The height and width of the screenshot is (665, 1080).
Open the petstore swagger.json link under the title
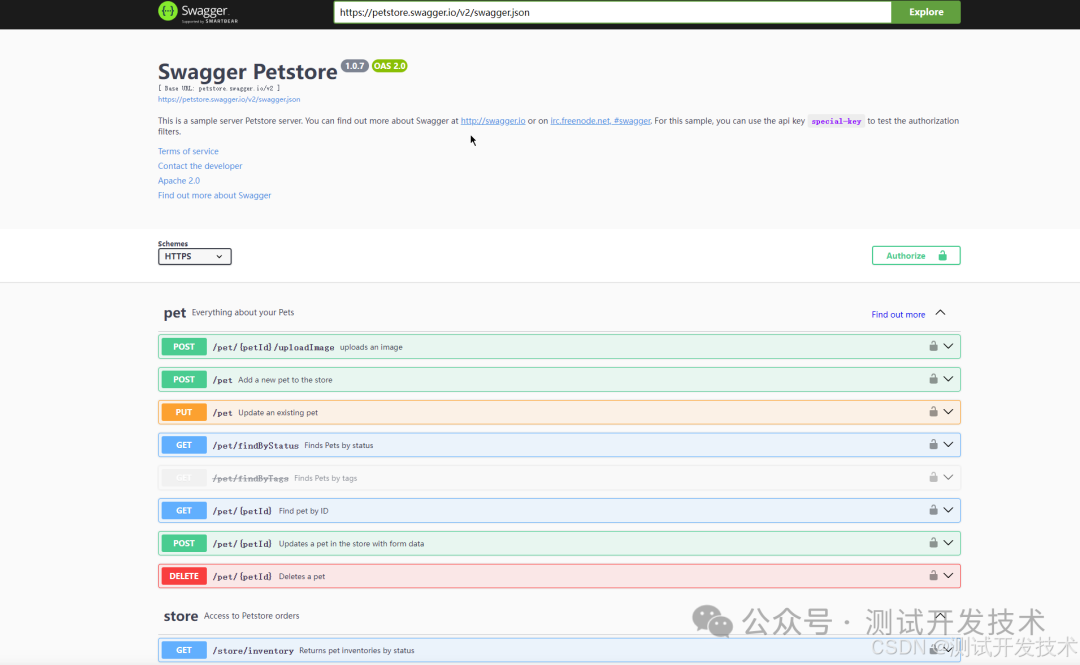click(229, 99)
